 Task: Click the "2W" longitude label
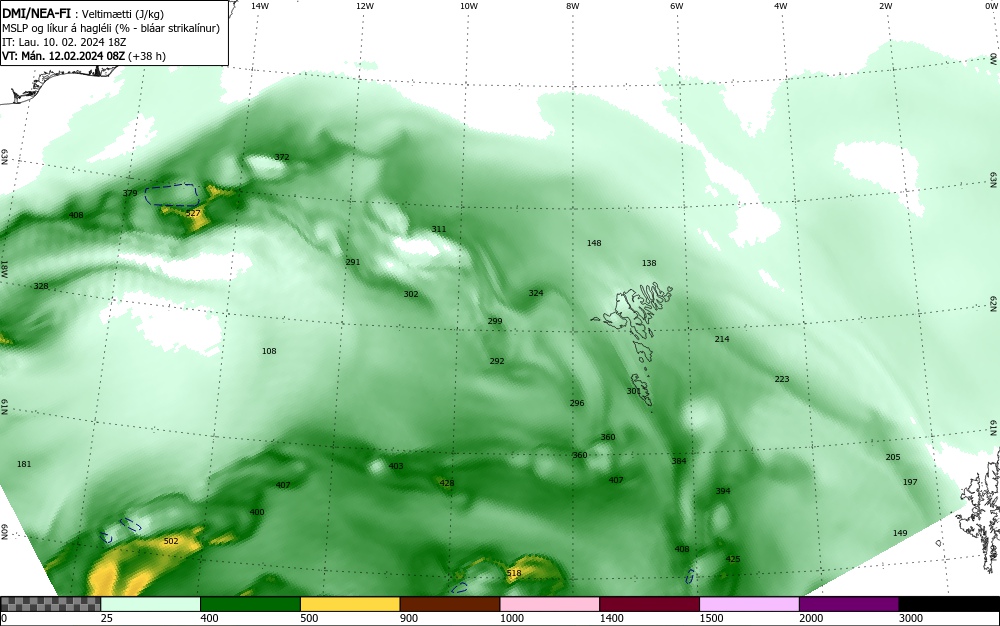click(x=885, y=6)
